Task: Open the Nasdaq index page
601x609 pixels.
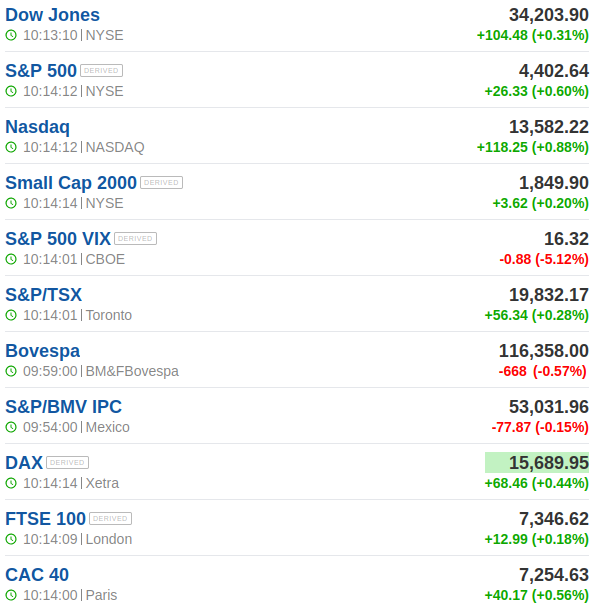Action: tap(37, 127)
